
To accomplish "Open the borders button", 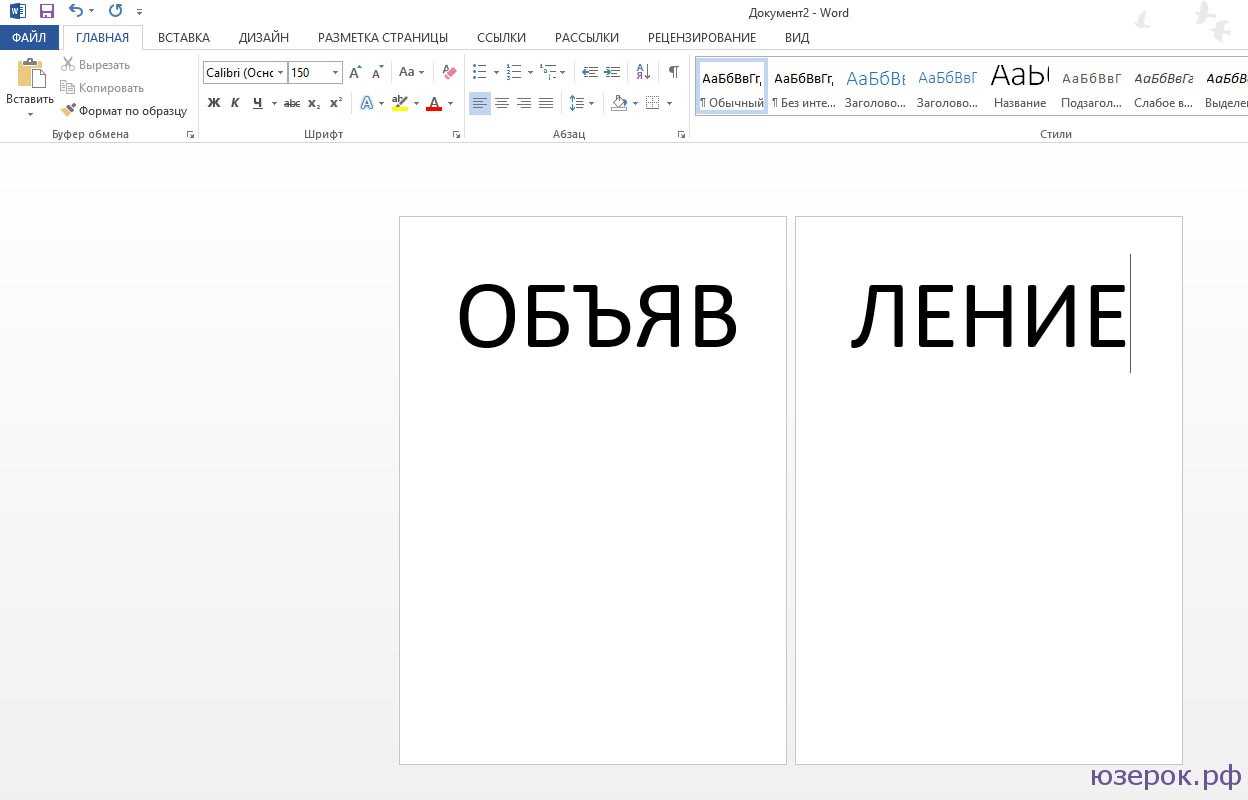I will tap(652, 103).
